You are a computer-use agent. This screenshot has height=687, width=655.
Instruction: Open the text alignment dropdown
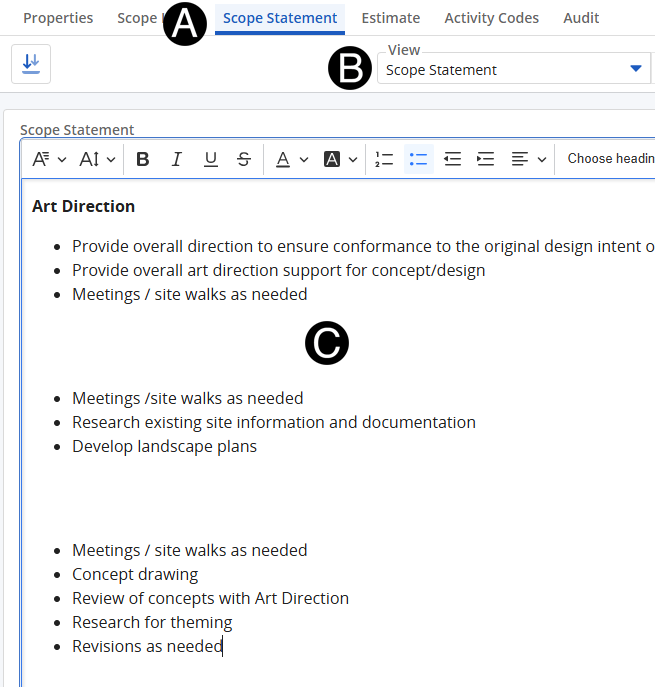(528, 159)
